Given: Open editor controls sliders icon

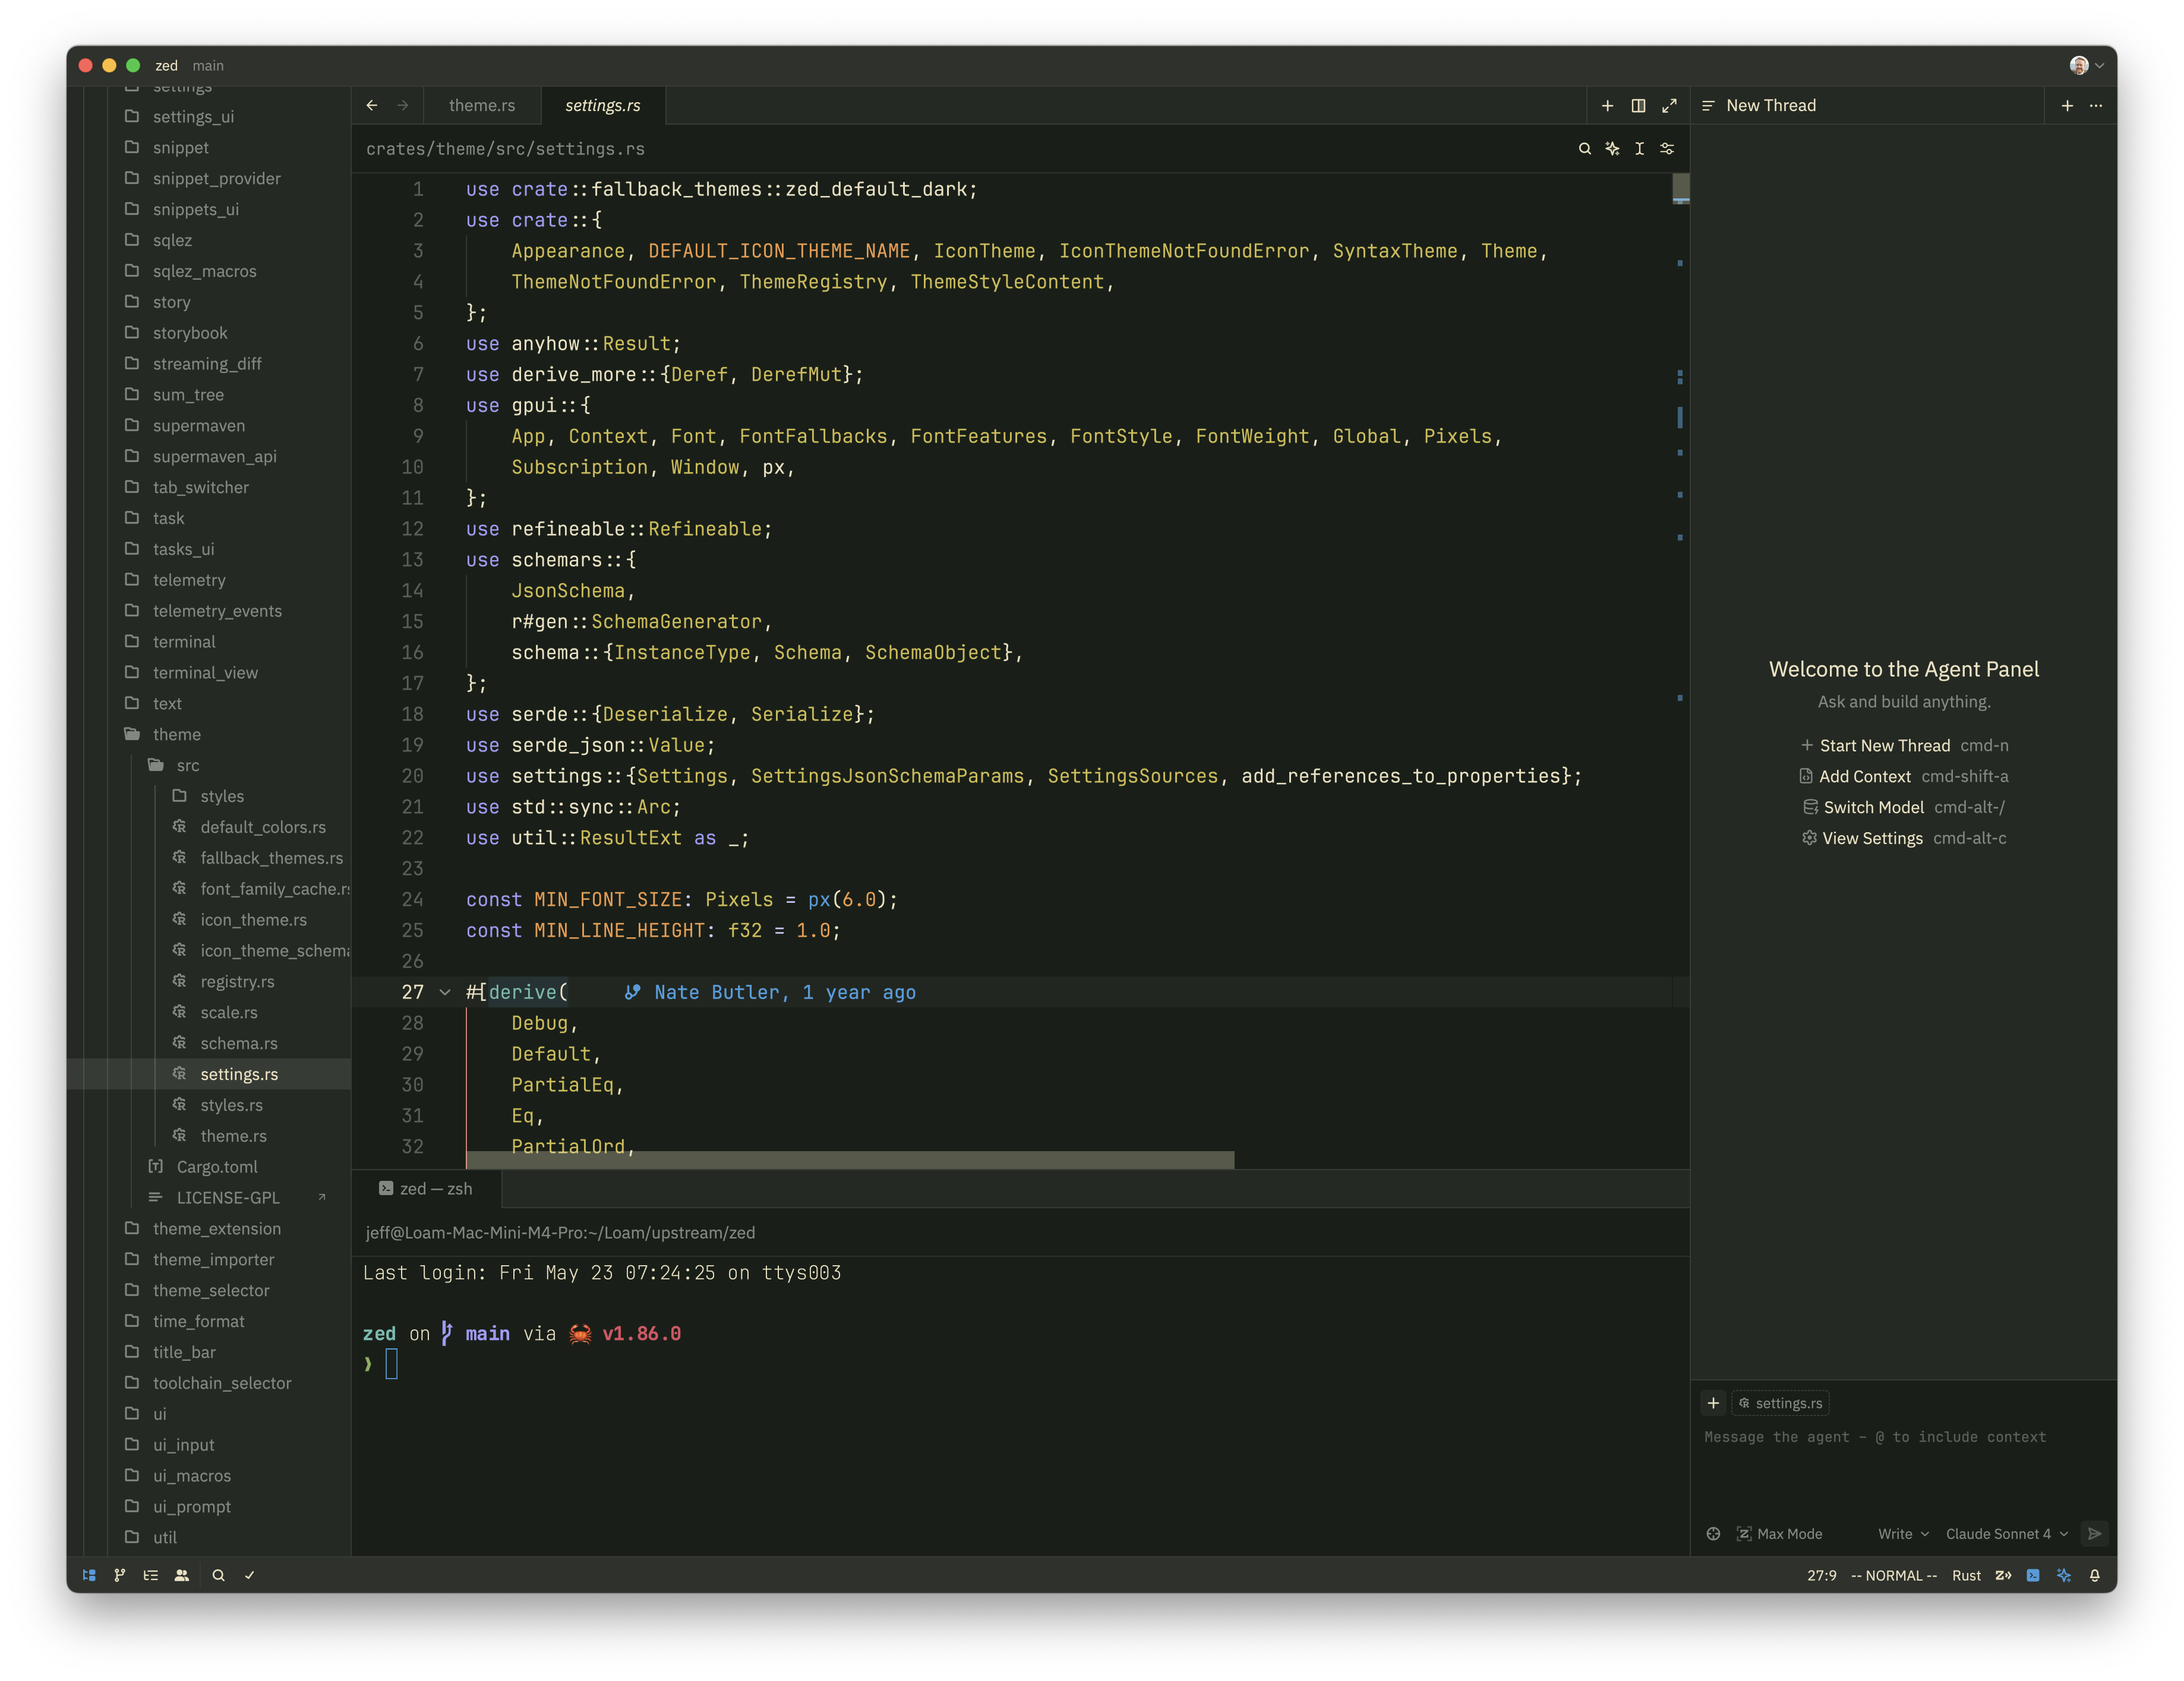Looking at the screenshot, I should pyautogui.click(x=1667, y=148).
